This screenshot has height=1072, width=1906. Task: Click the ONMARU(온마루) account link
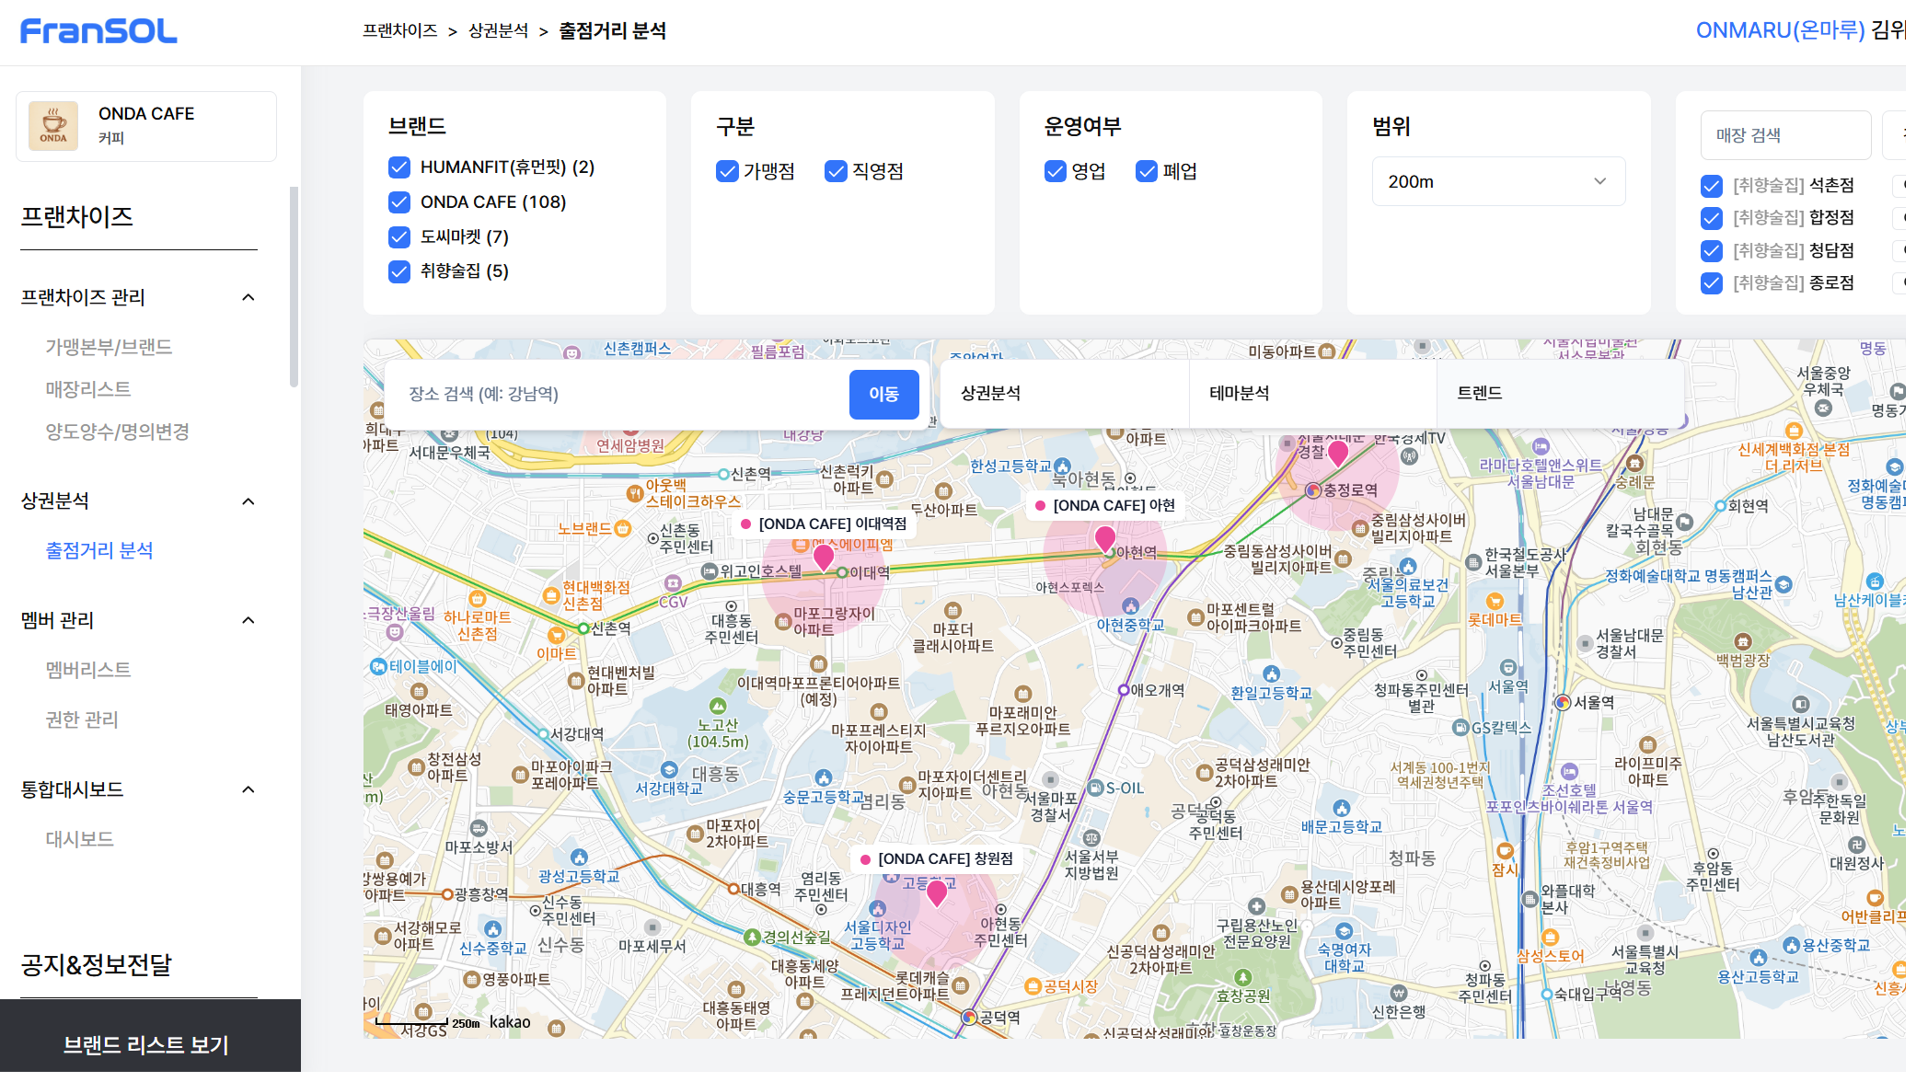tap(1780, 30)
